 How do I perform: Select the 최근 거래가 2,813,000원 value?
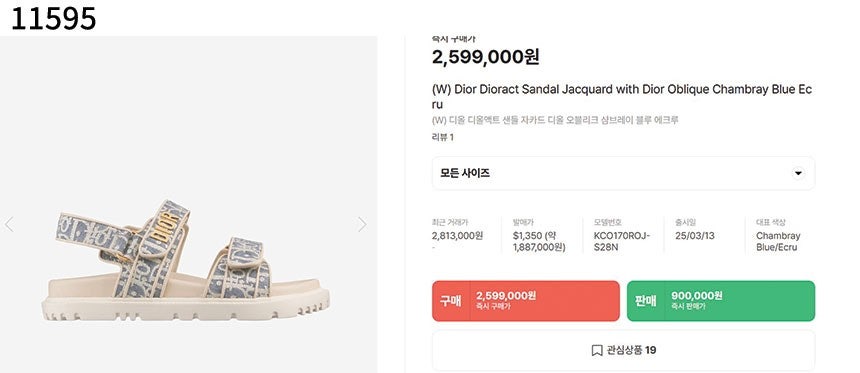[x=457, y=236]
